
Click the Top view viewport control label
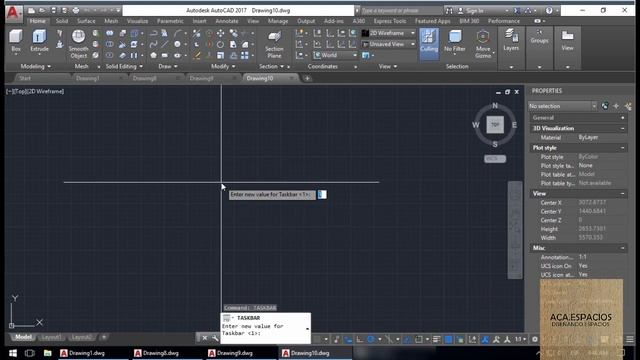(20, 91)
